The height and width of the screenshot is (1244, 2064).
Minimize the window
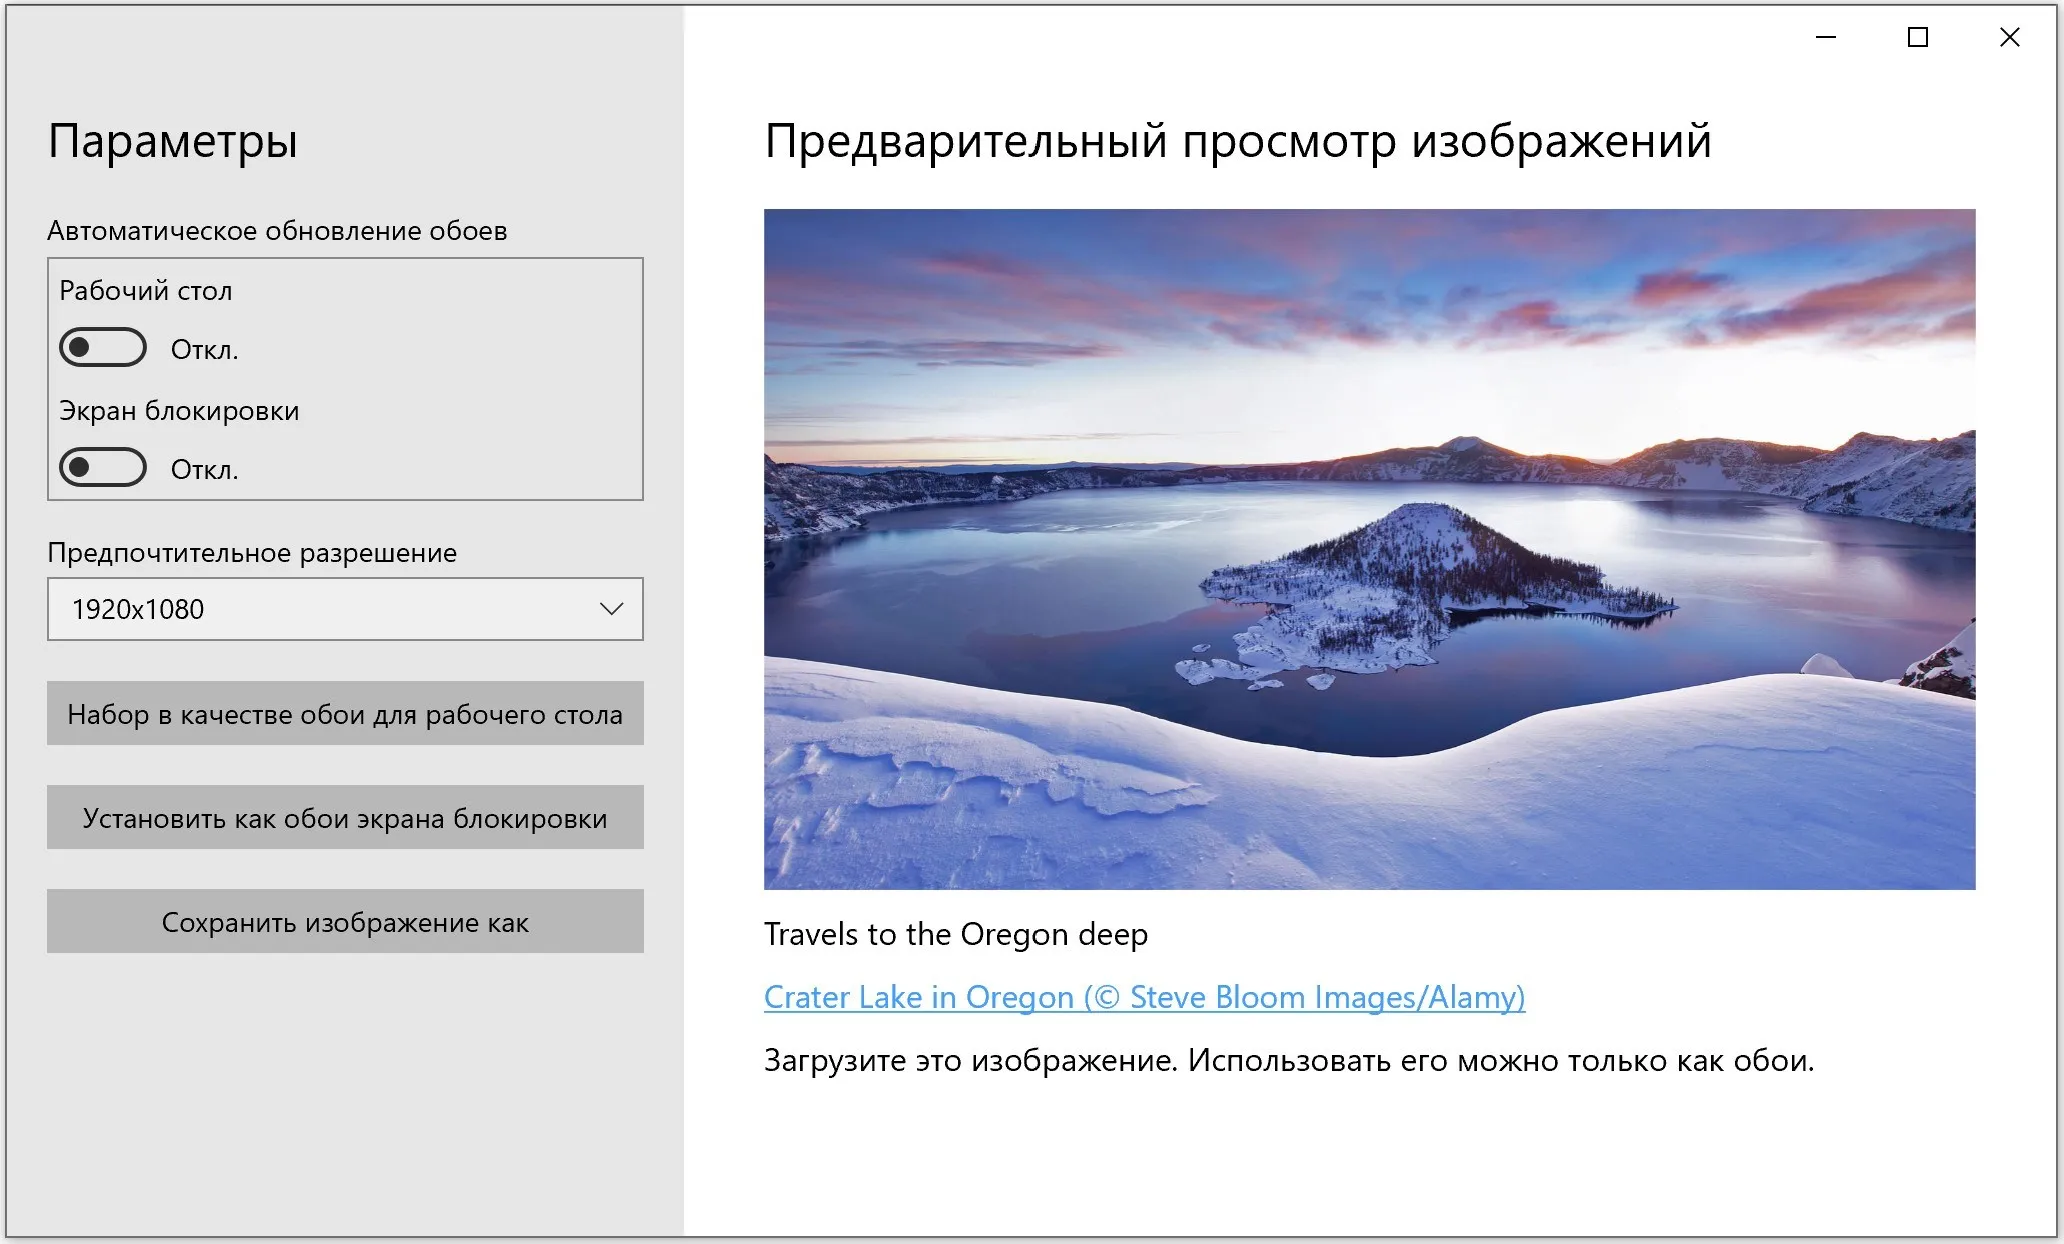[1826, 37]
